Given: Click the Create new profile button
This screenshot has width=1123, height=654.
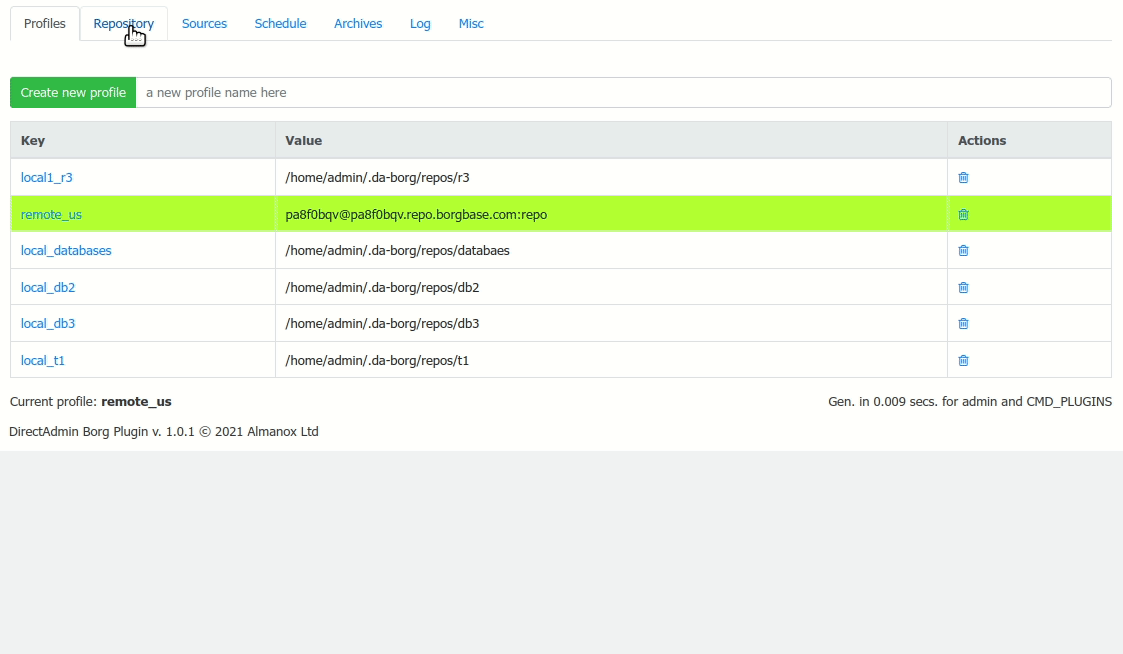Looking at the screenshot, I should pyautogui.click(x=73, y=92).
